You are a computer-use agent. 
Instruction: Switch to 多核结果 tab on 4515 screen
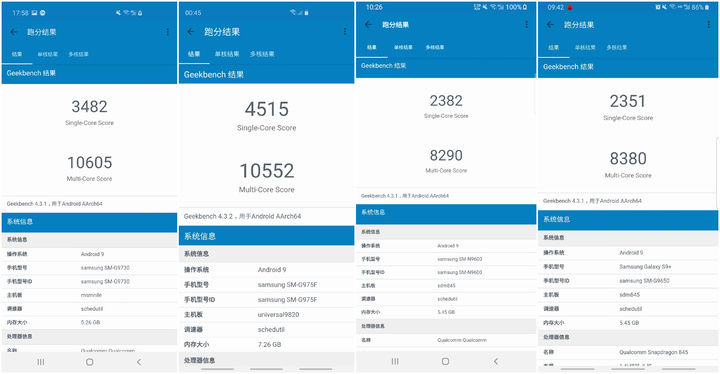pyautogui.click(x=262, y=54)
